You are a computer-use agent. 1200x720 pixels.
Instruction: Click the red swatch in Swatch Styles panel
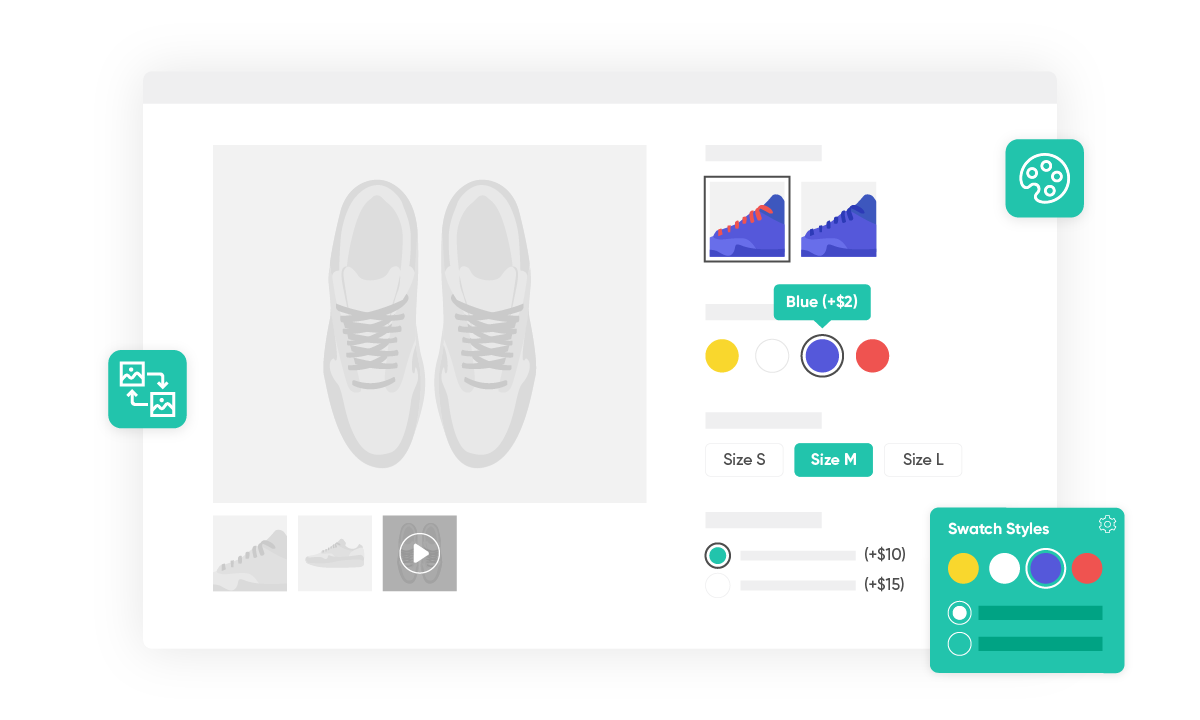(x=1086, y=568)
